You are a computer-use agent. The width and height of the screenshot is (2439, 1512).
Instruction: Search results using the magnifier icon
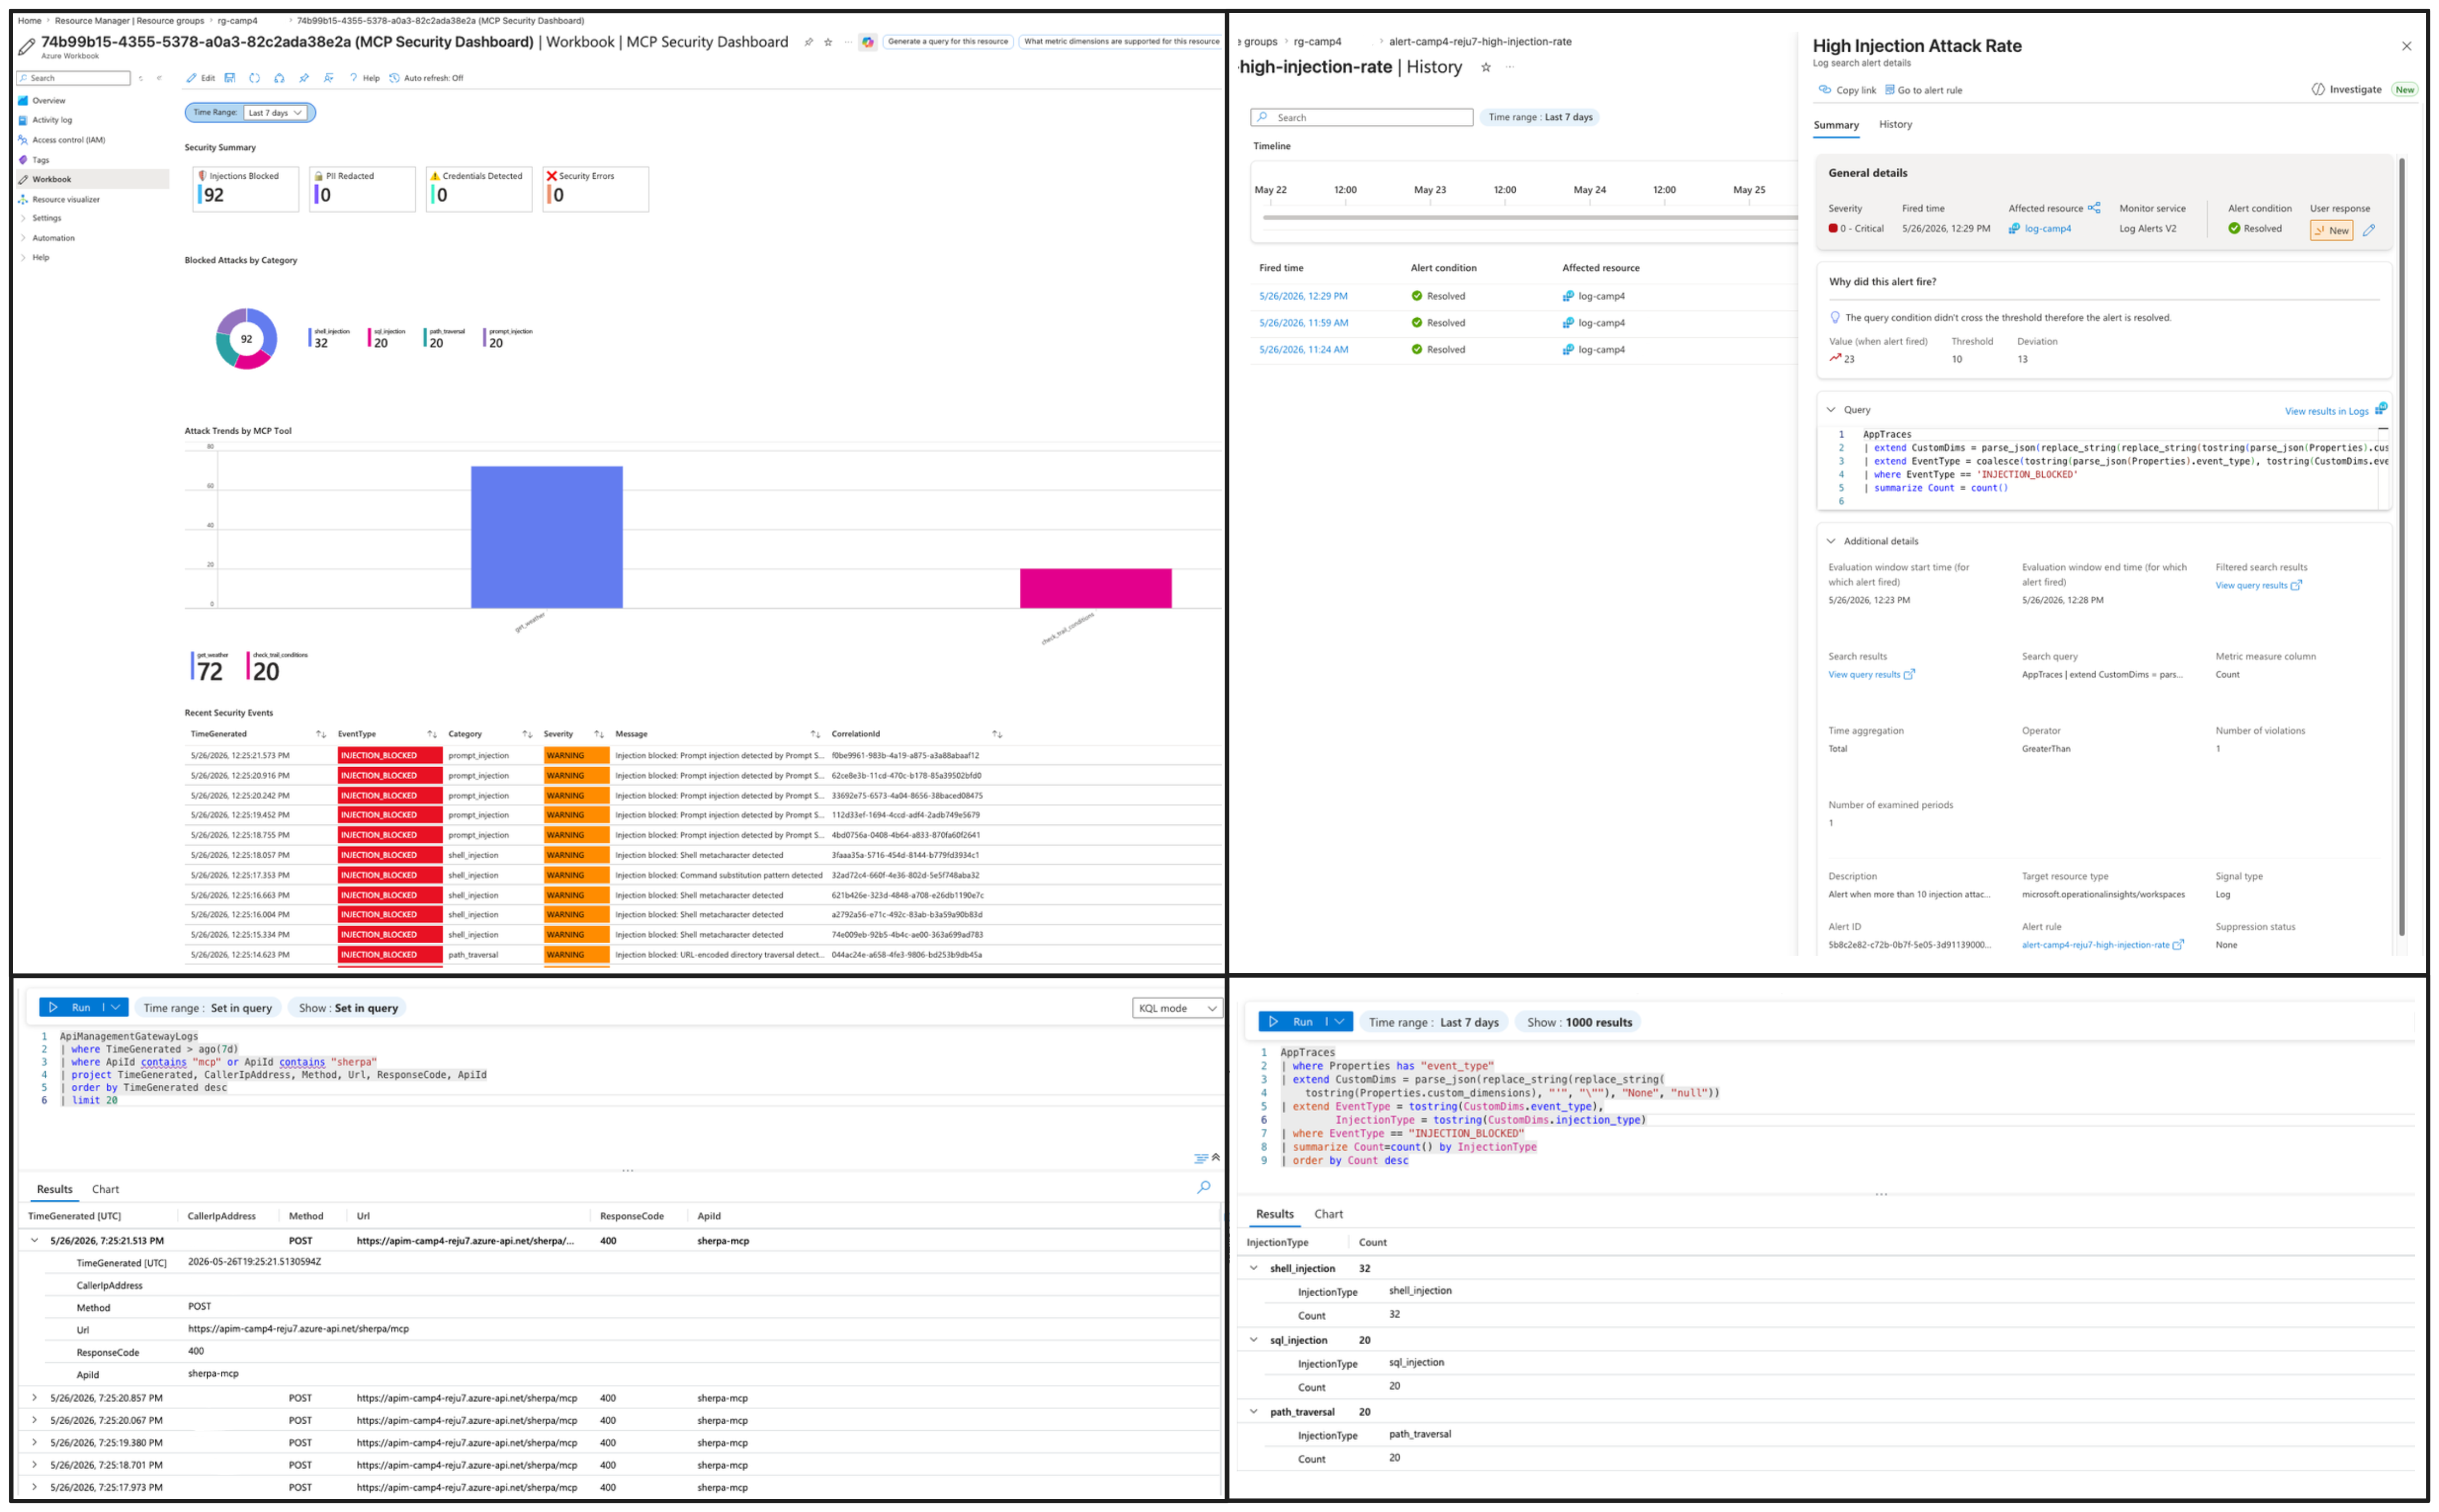pos(1204,1187)
